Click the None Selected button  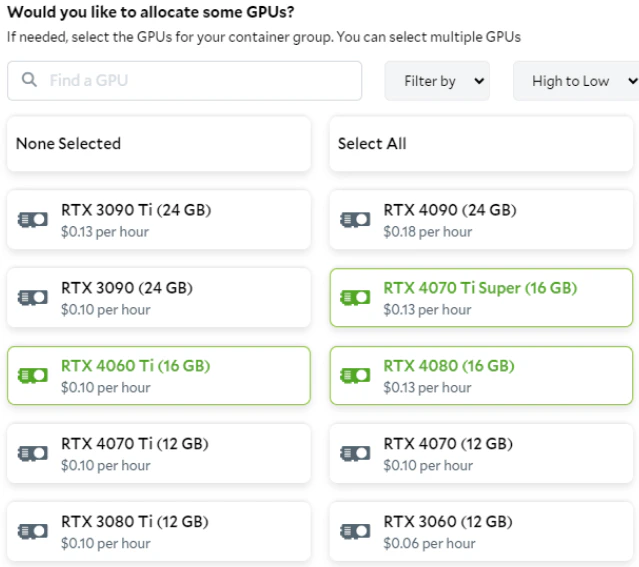[x=158, y=144]
